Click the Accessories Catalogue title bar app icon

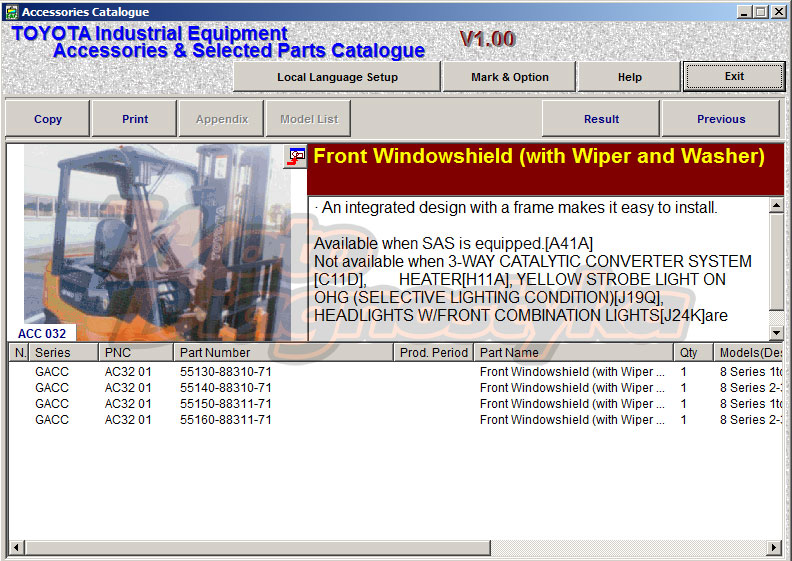(x=11, y=12)
